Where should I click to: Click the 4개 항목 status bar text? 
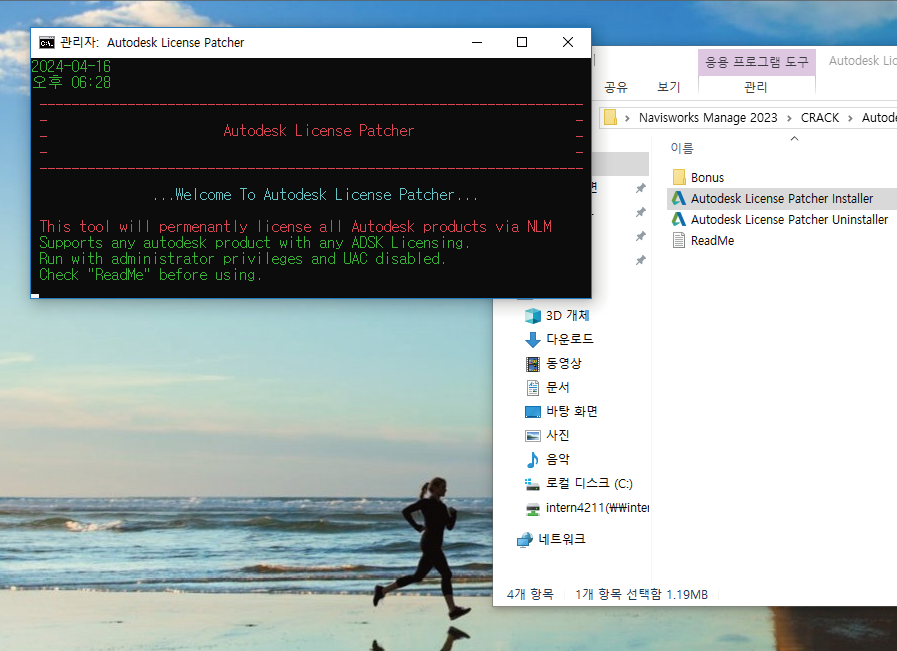click(x=530, y=594)
